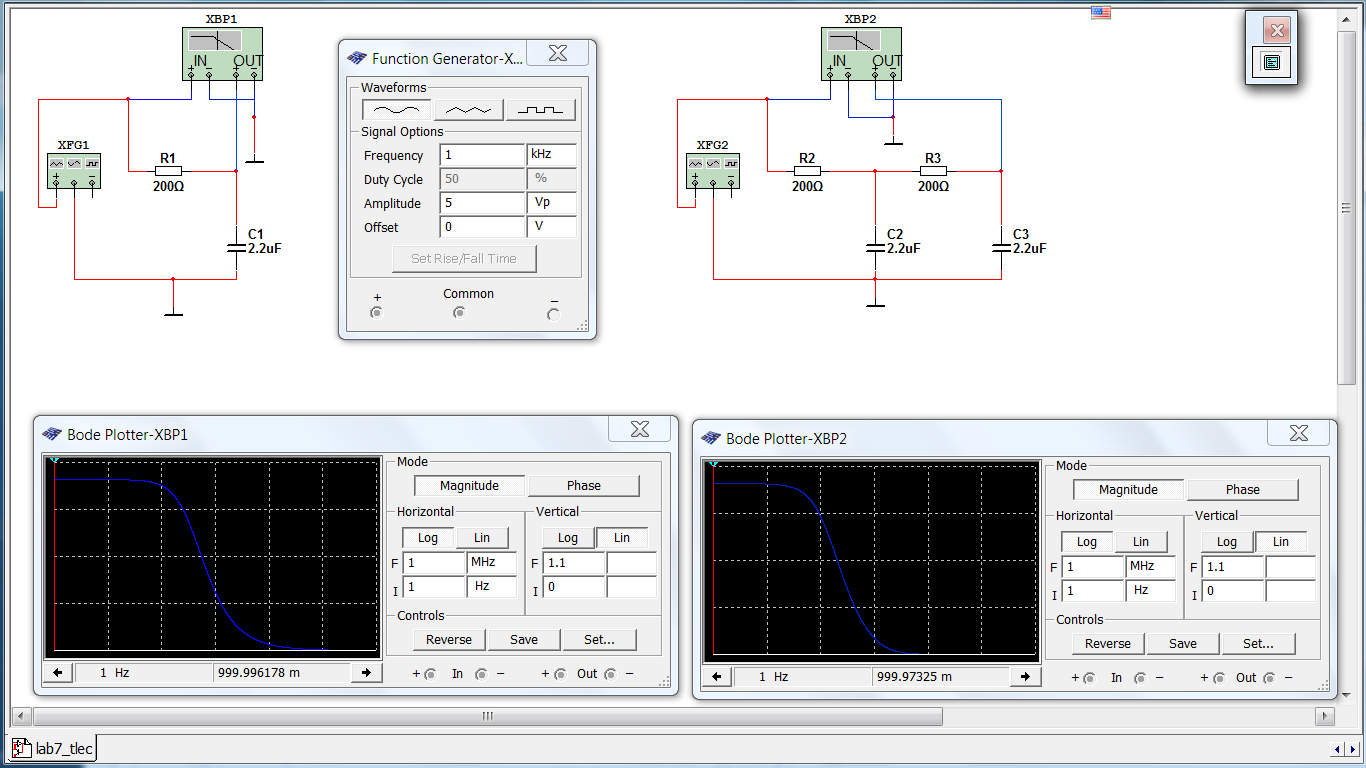Screen dimensions: 1366x768
Task: Open the Amplitude unit Vp dropdown
Action: [552, 203]
